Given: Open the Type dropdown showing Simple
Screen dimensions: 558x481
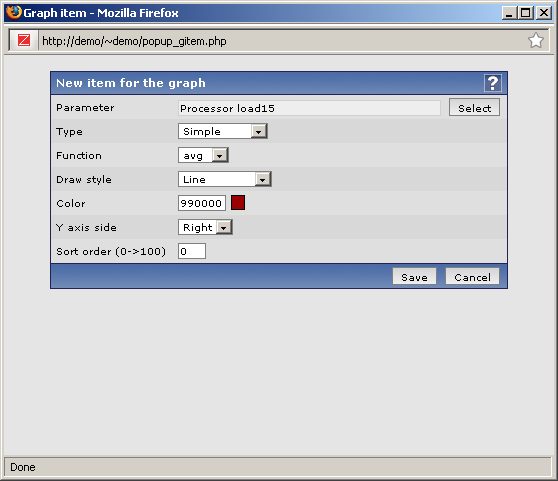Looking at the screenshot, I should coord(223,131).
